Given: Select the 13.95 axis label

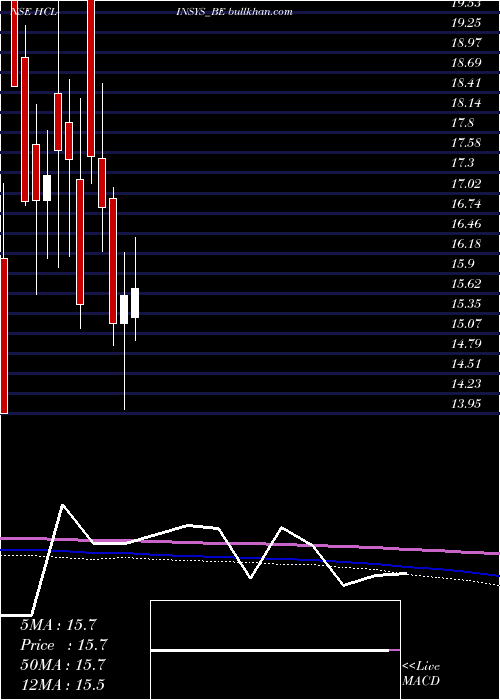Looking at the screenshot, I should (x=466, y=404).
